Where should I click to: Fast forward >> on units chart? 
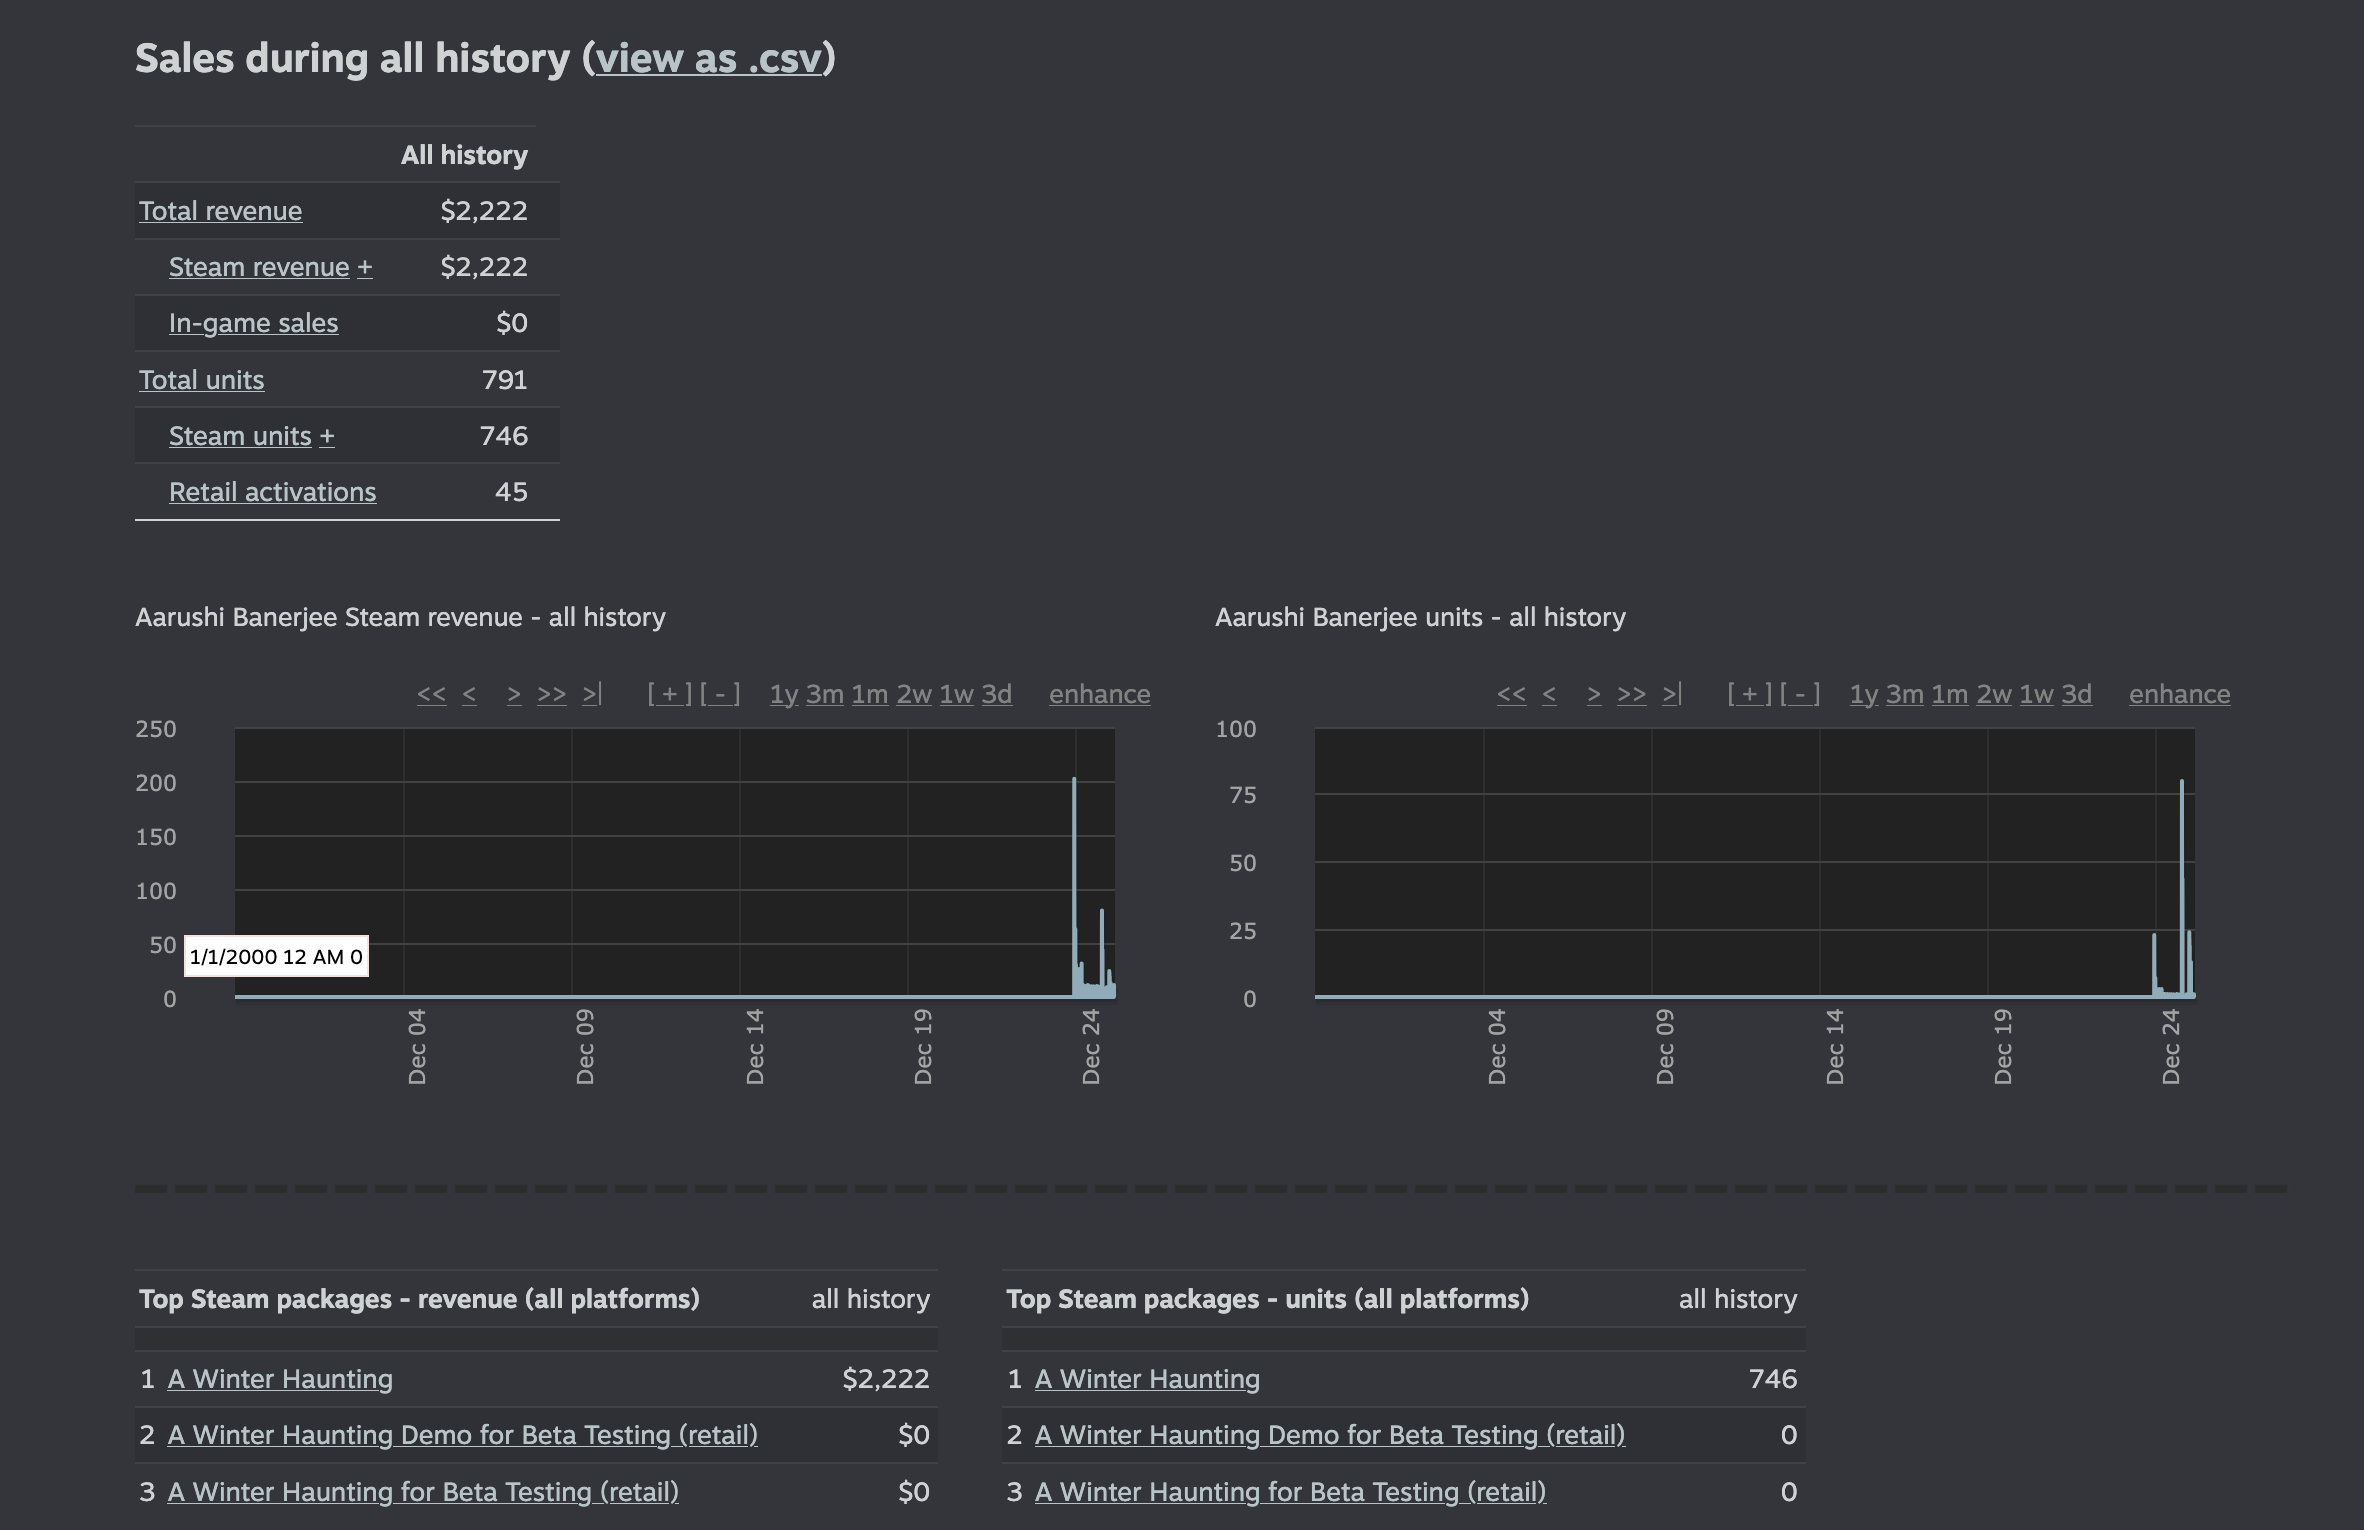pos(1631,694)
